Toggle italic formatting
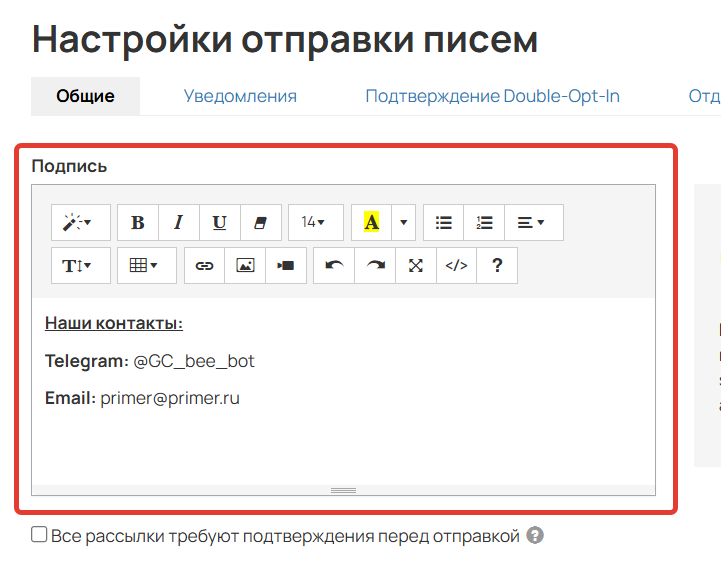 [x=179, y=223]
